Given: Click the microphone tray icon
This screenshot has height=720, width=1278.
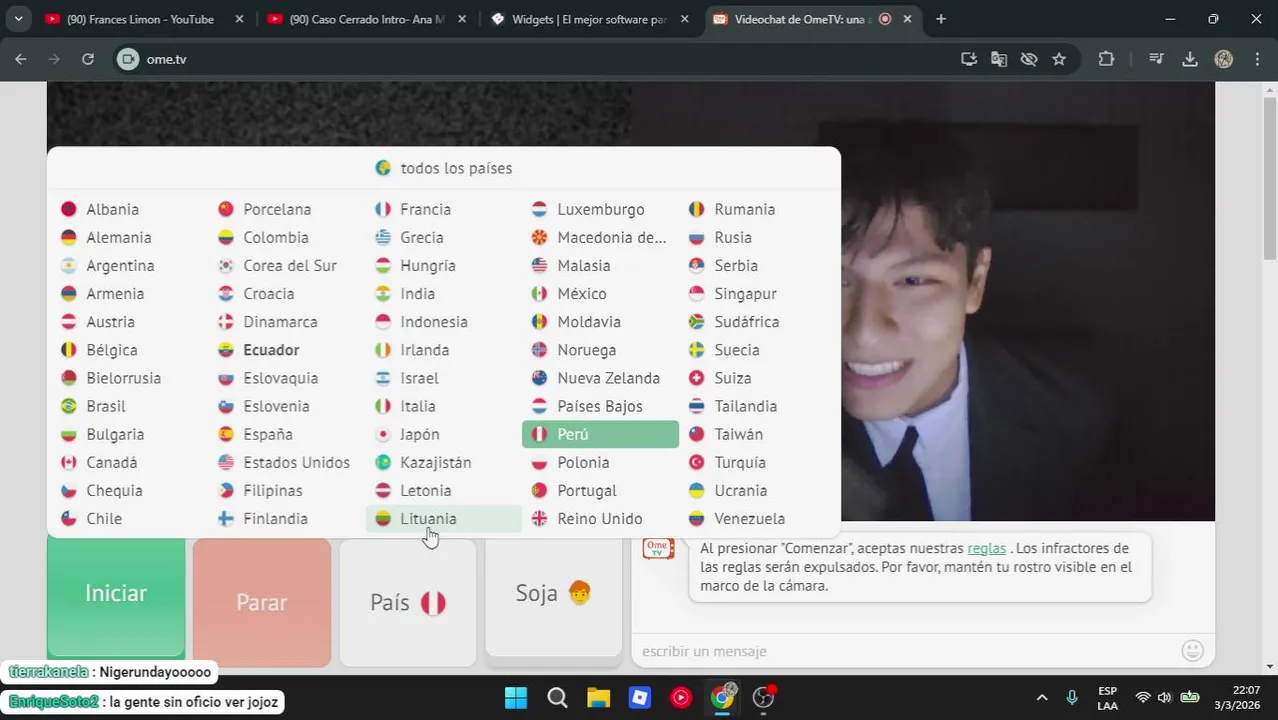Looking at the screenshot, I should [x=1072, y=697].
